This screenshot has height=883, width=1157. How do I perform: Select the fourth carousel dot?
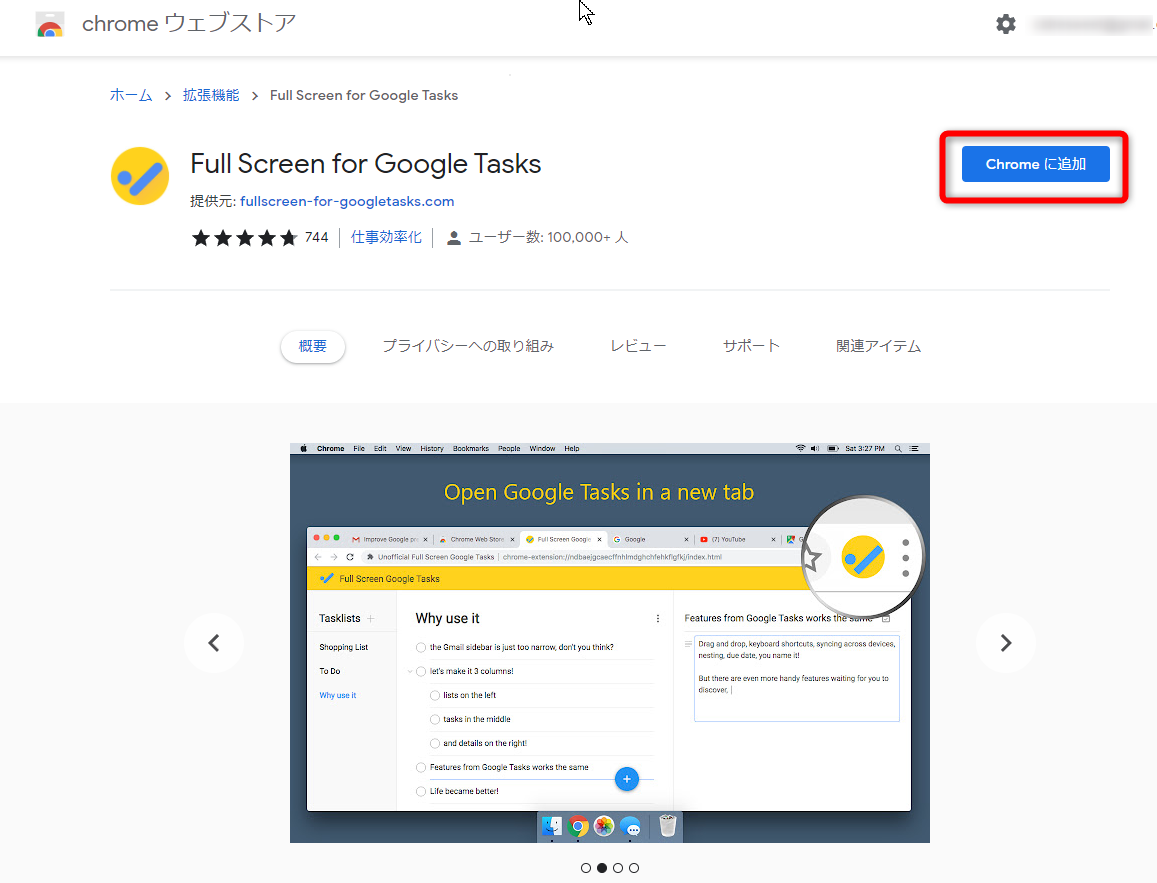[x=634, y=868]
